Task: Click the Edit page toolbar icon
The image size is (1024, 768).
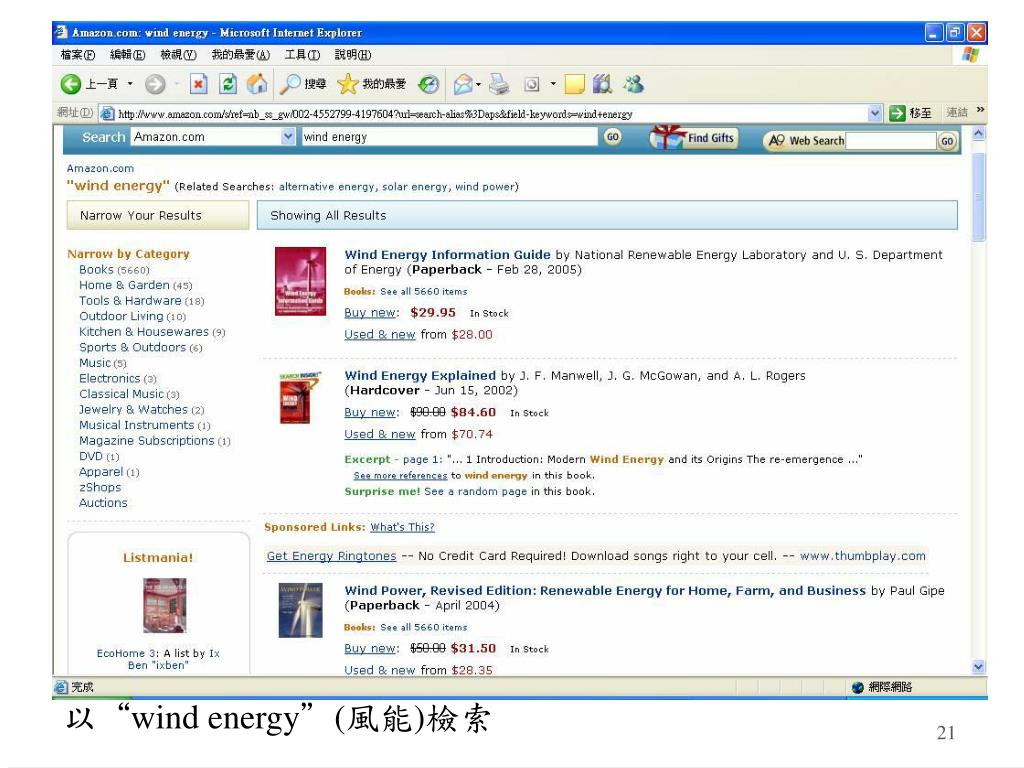Action: tap(532, 84)
